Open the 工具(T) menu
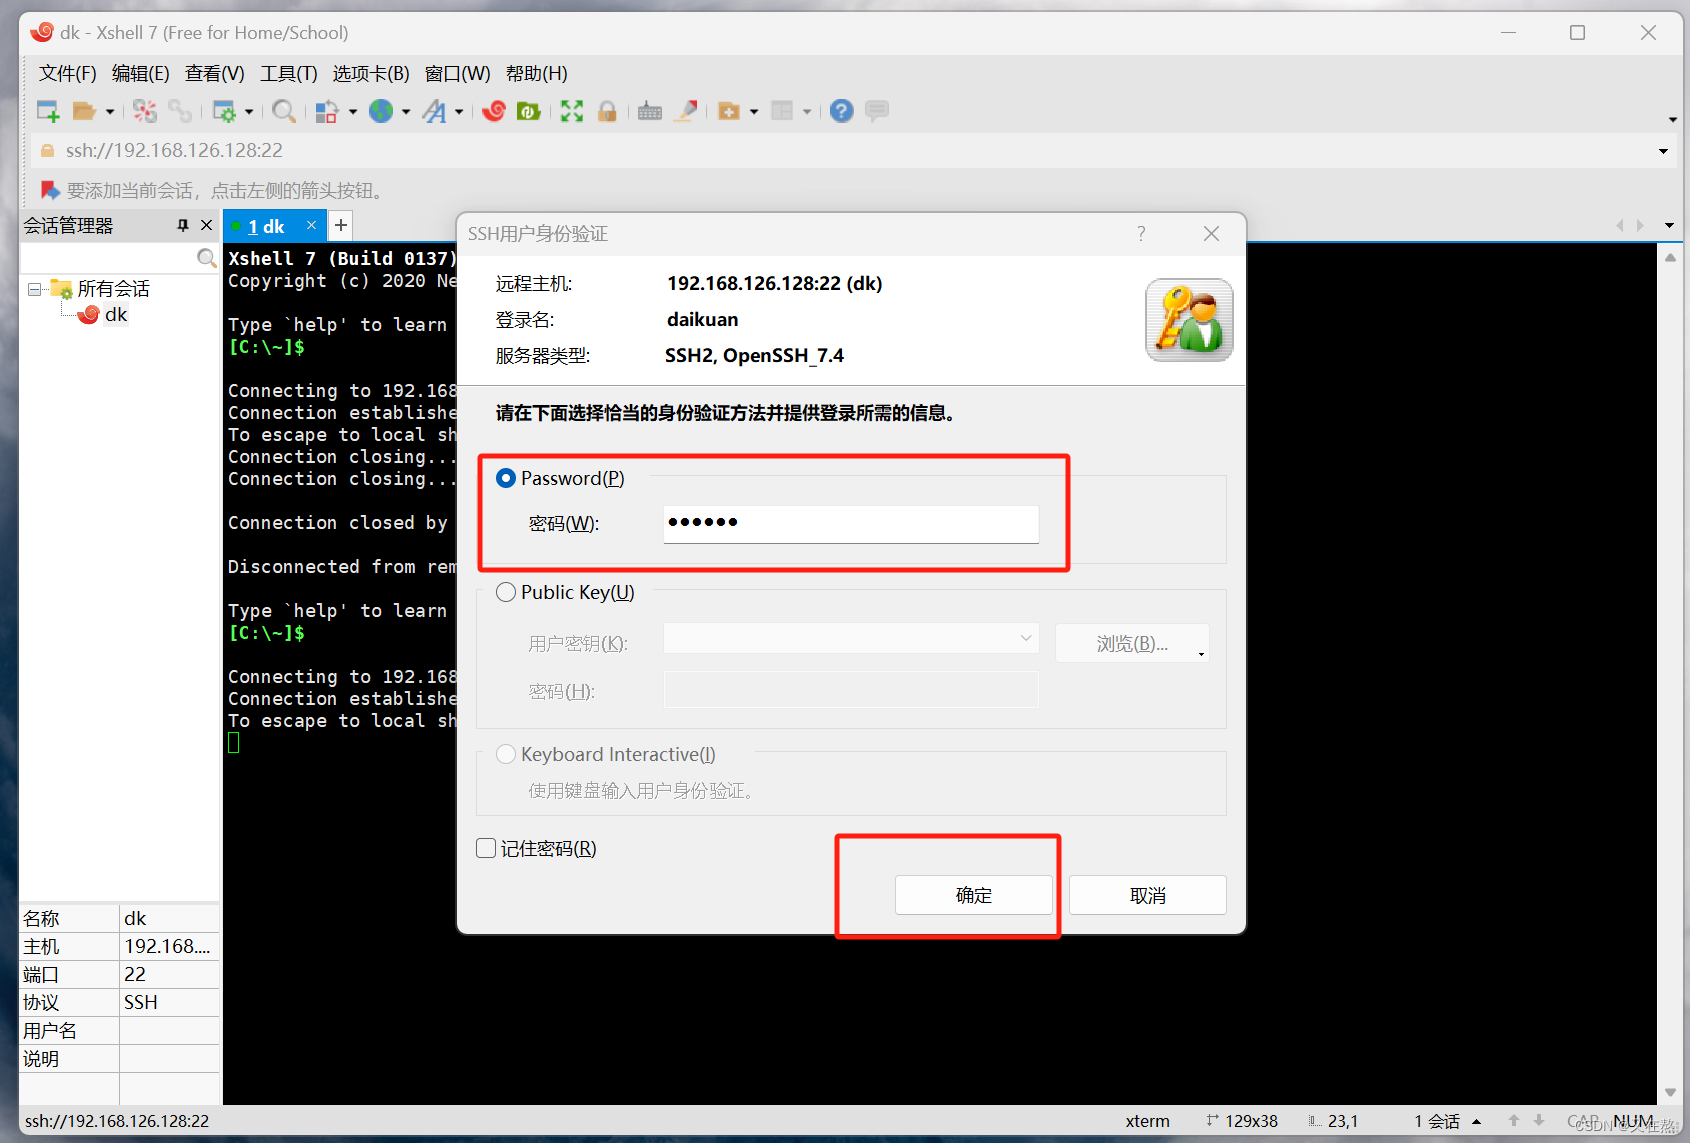Viewport: 1690px width, 1143px height. (289, 73)
